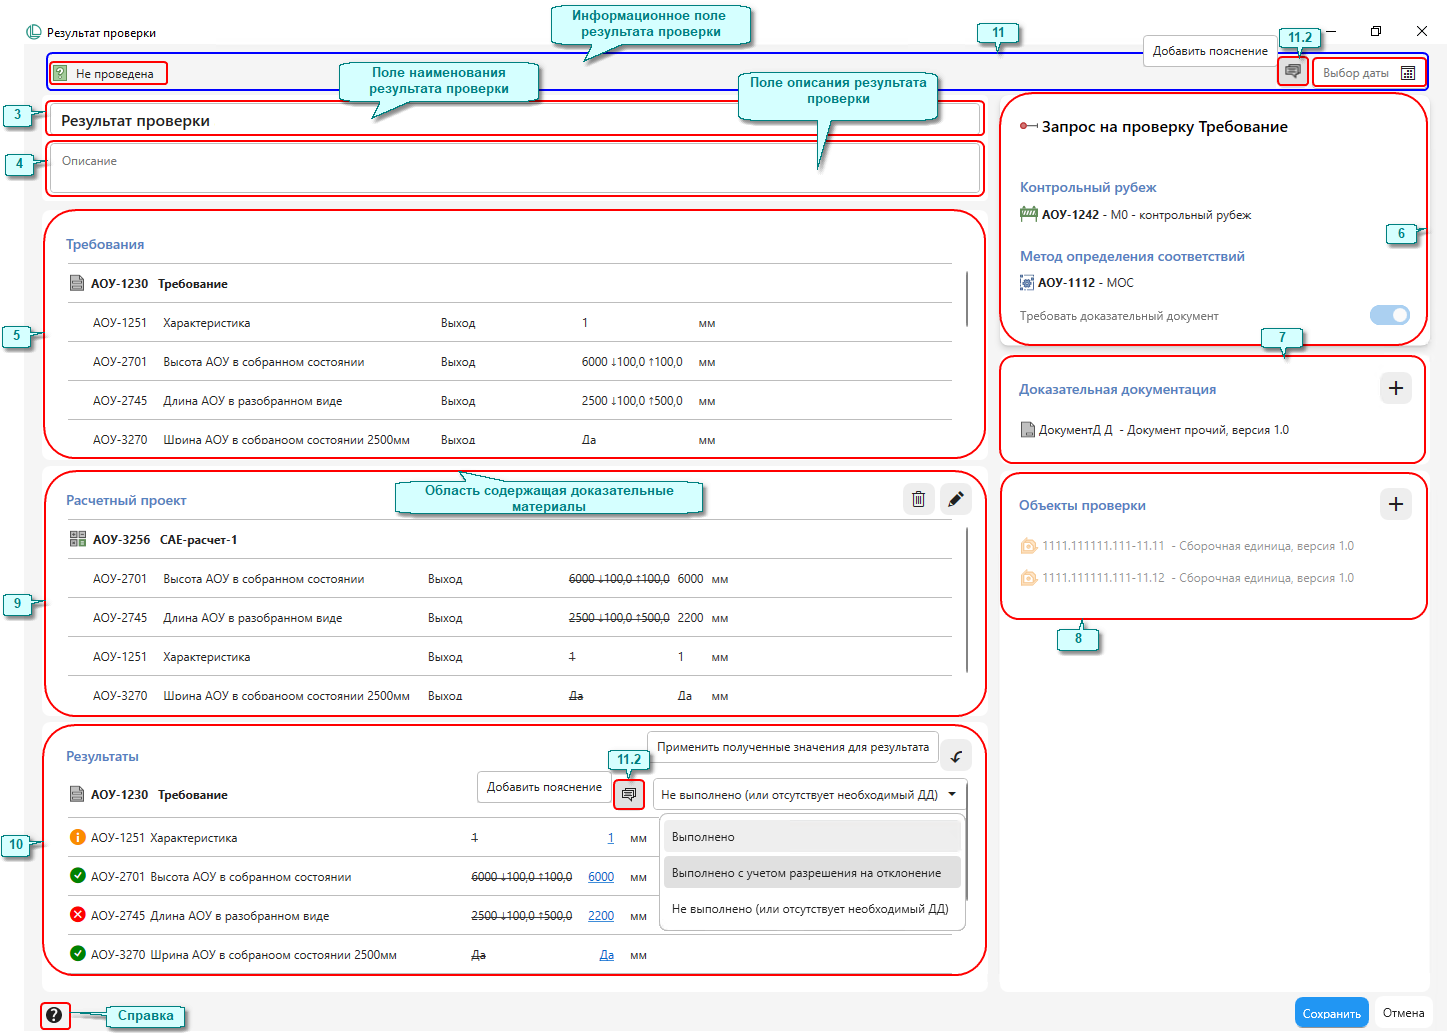Add evidence documentation with plus icon

click(x=1396, y=388)
